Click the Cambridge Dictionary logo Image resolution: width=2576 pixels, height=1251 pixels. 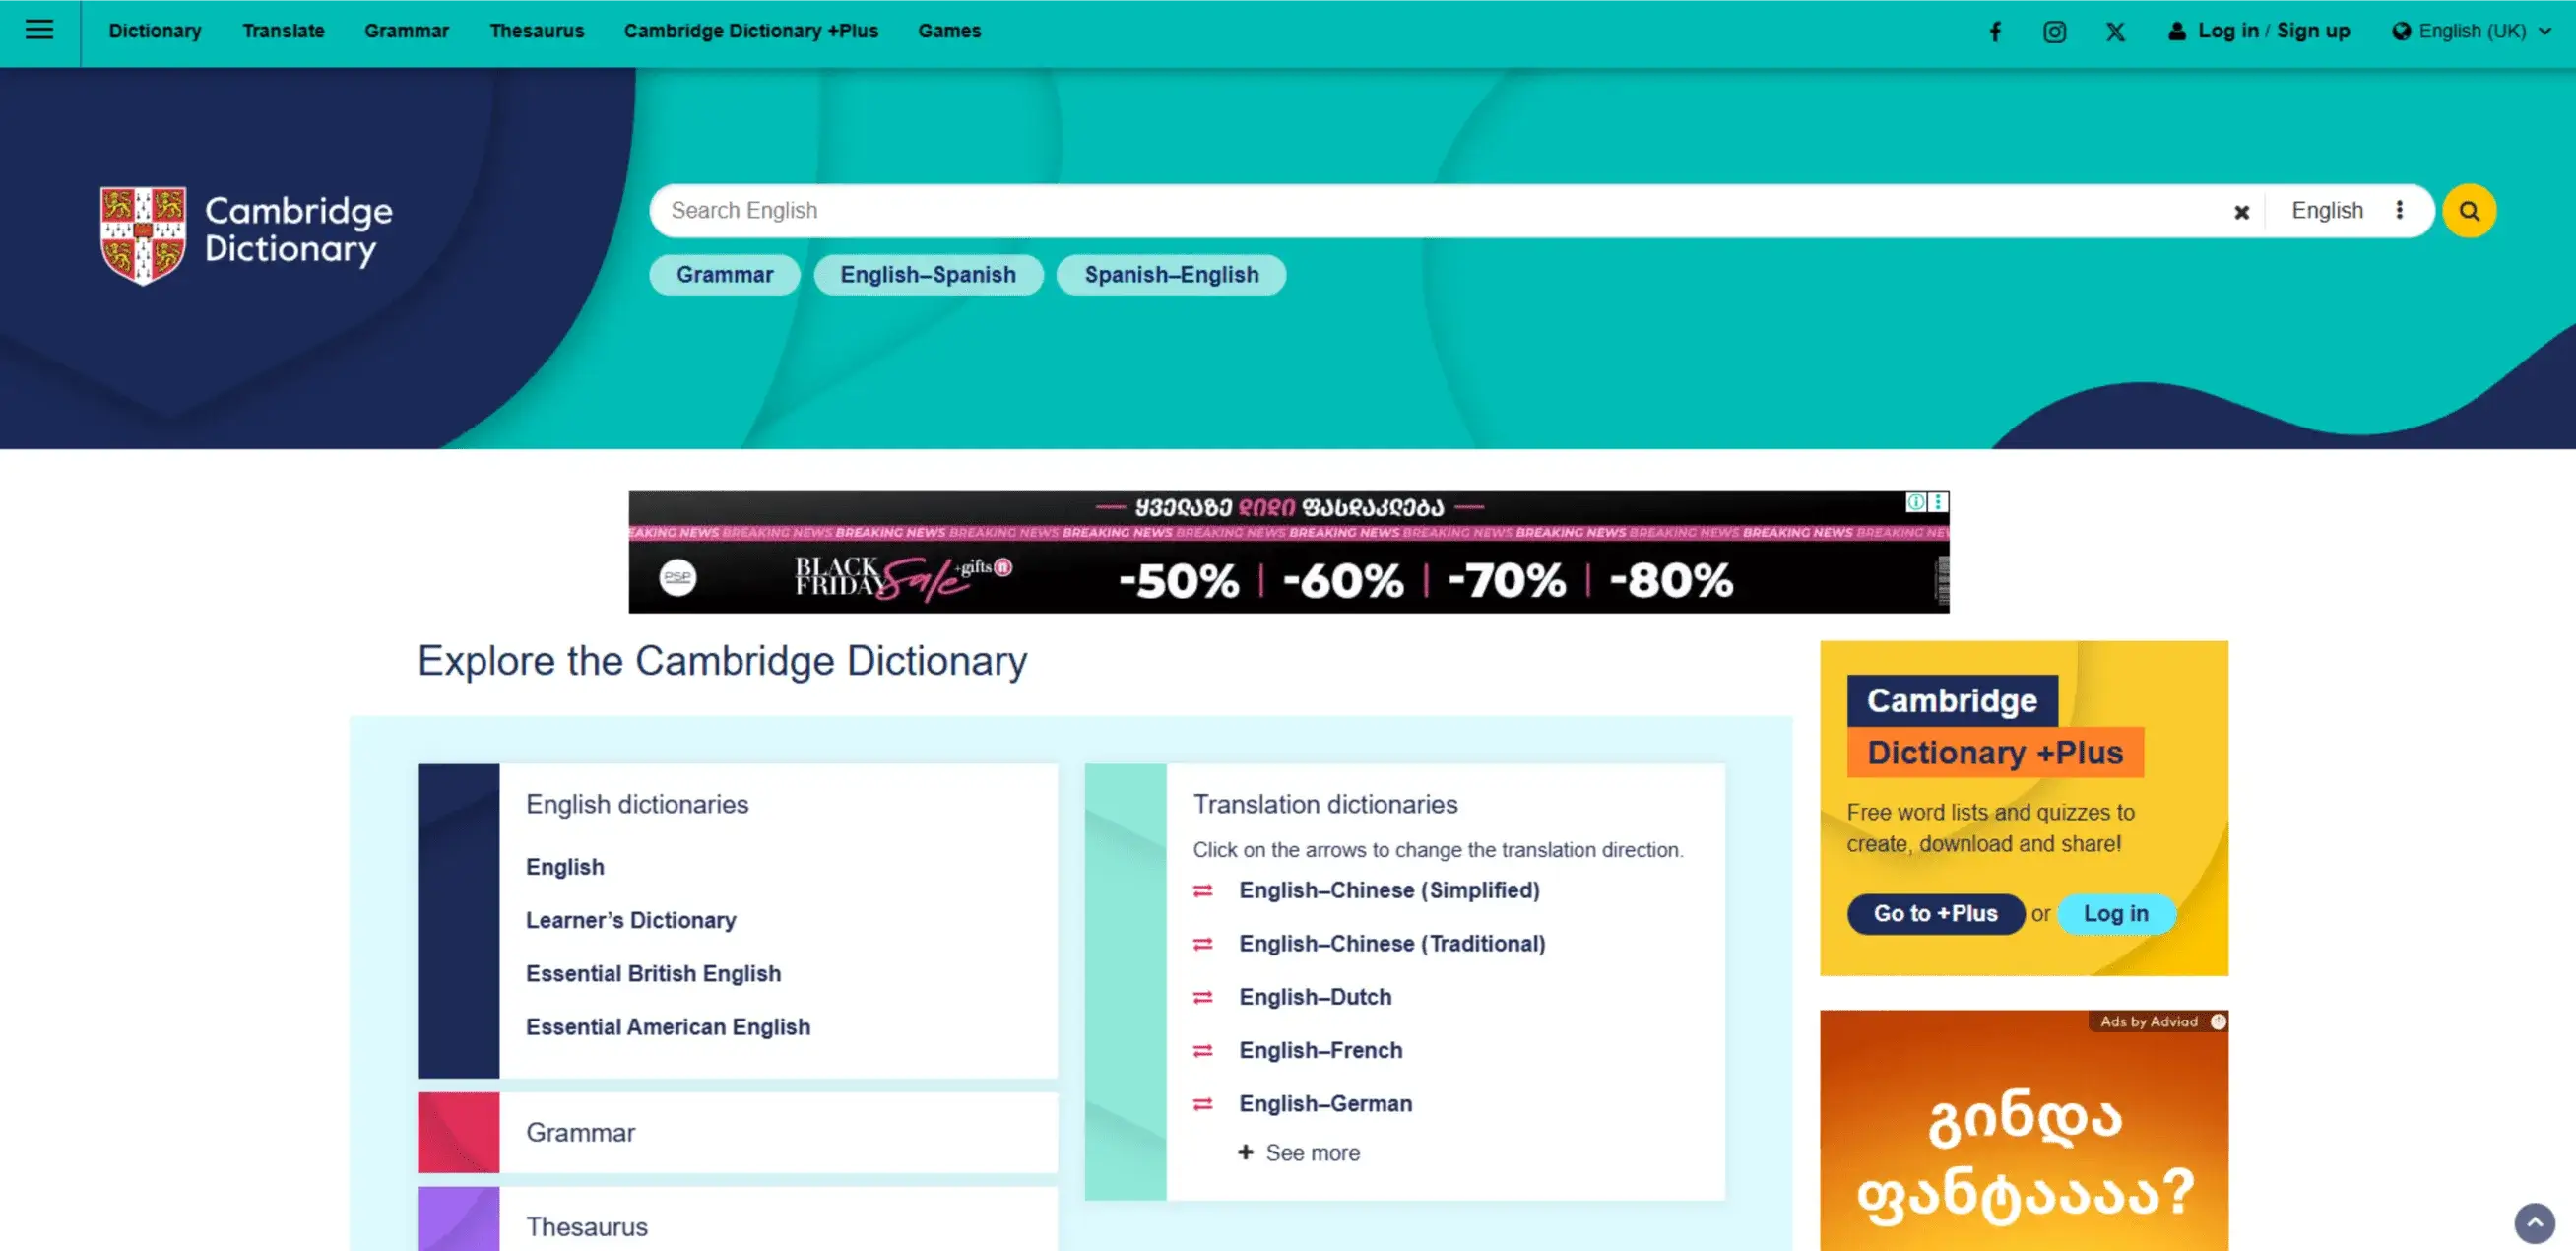[246, 234]
